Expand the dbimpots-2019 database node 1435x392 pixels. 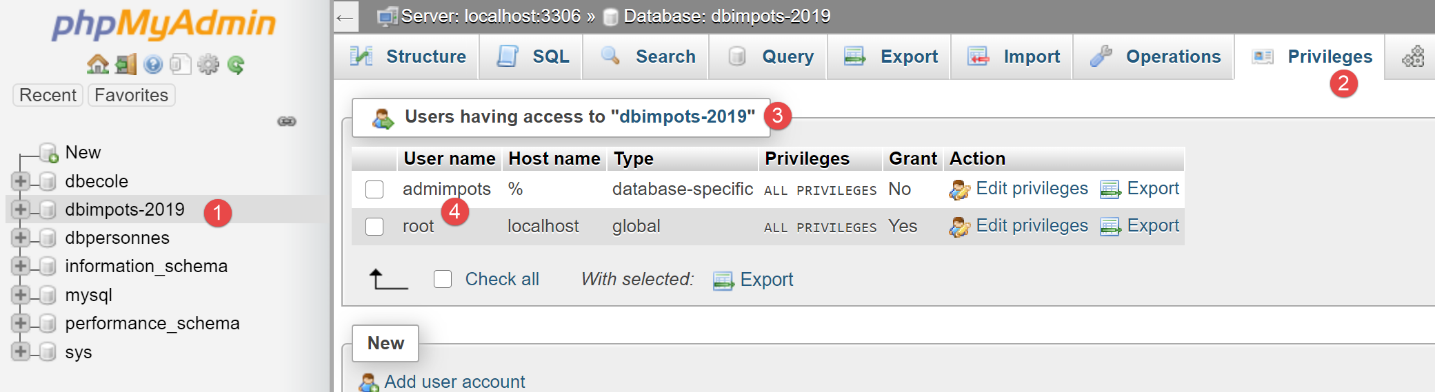[19, 210]
